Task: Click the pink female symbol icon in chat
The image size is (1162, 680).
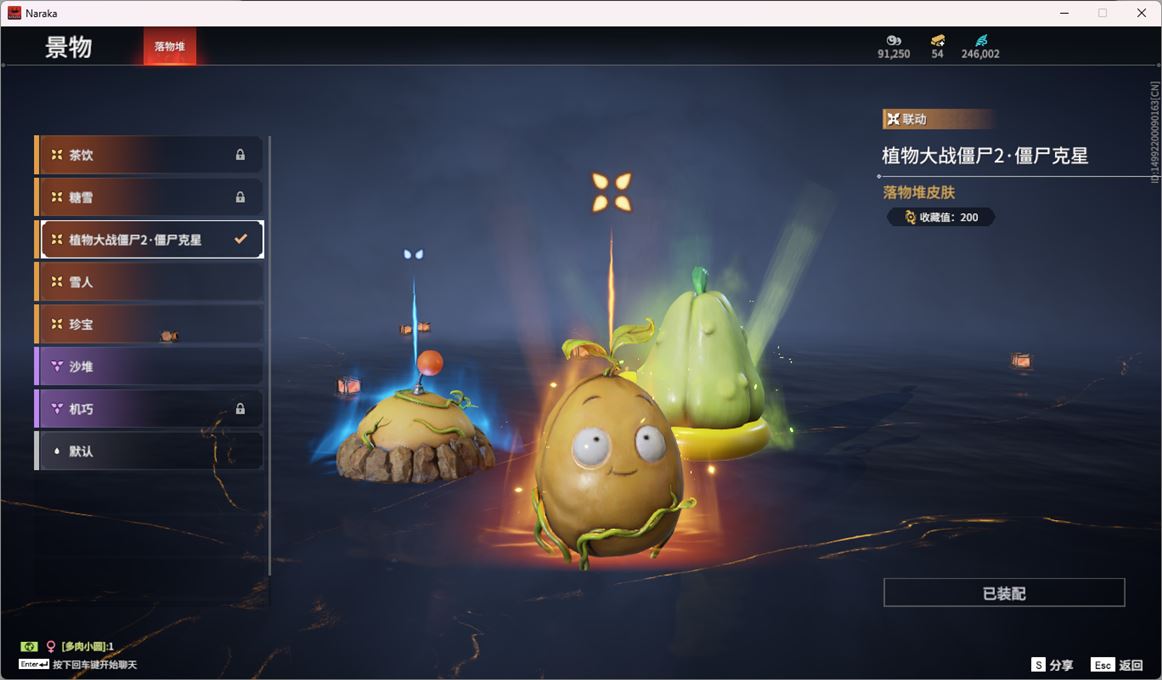Action: coord(51,646)
